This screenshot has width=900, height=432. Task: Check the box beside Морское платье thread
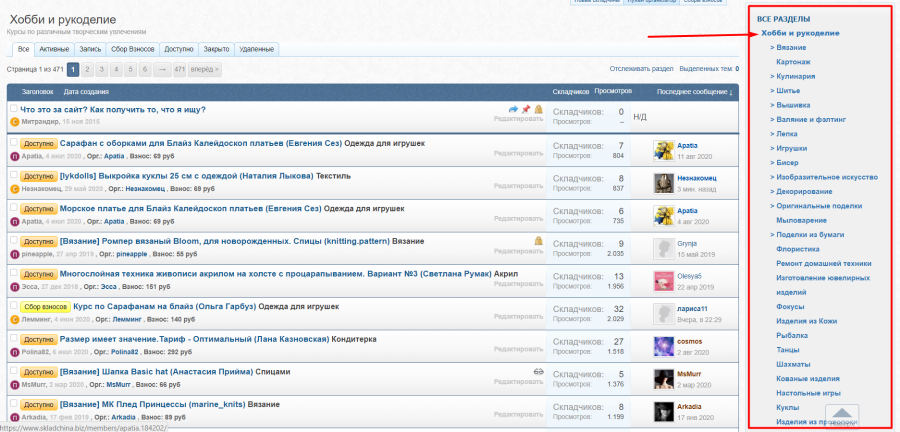click(14, 208)
